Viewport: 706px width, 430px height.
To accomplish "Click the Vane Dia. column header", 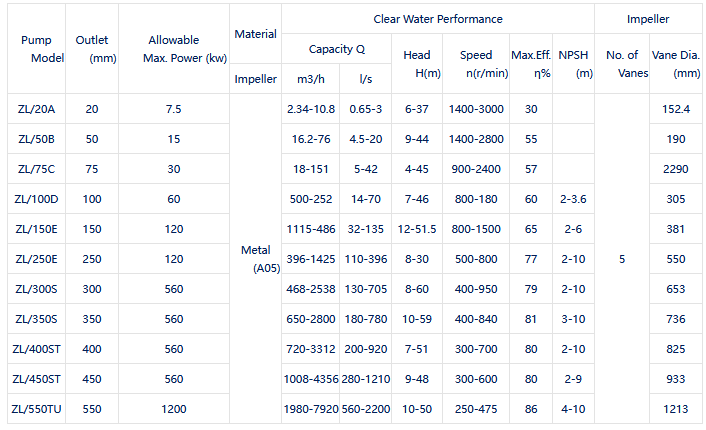I will point(674,64).
